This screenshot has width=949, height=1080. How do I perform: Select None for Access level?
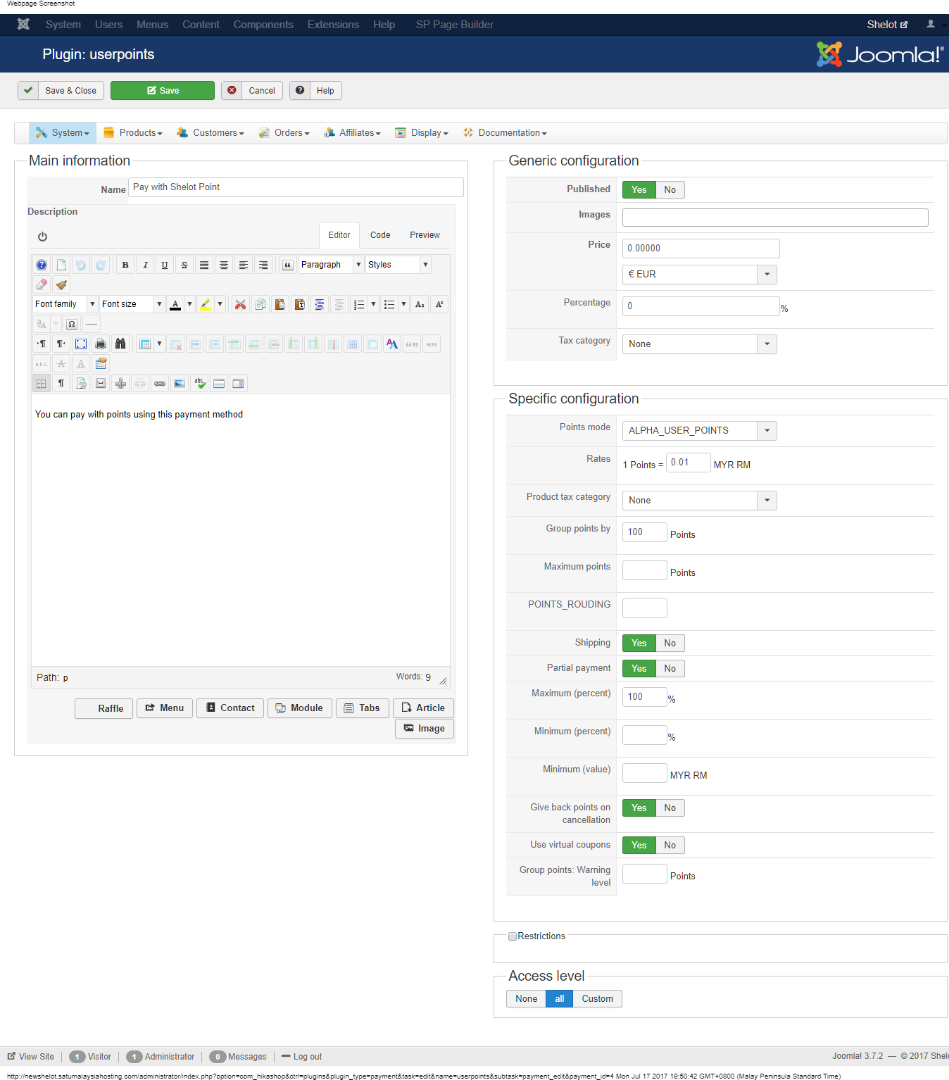click(x=526, y=999)
